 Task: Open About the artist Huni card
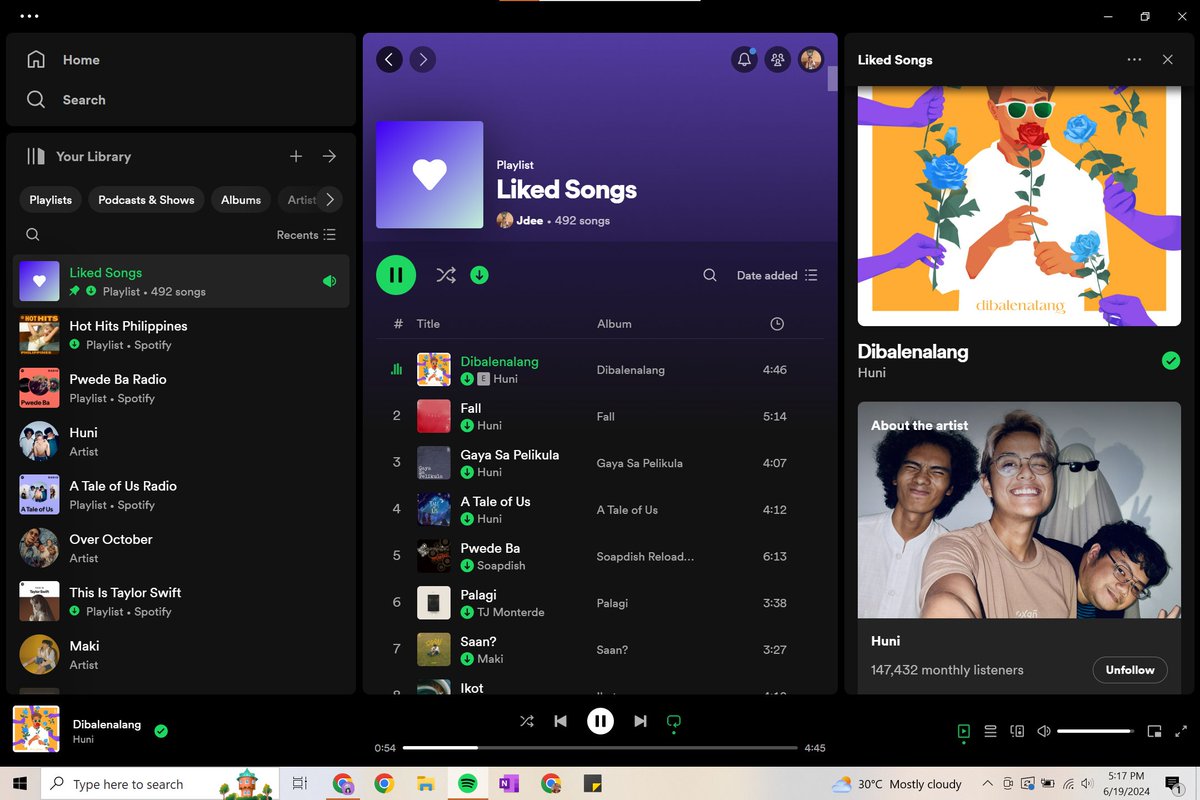(1019, 548)
